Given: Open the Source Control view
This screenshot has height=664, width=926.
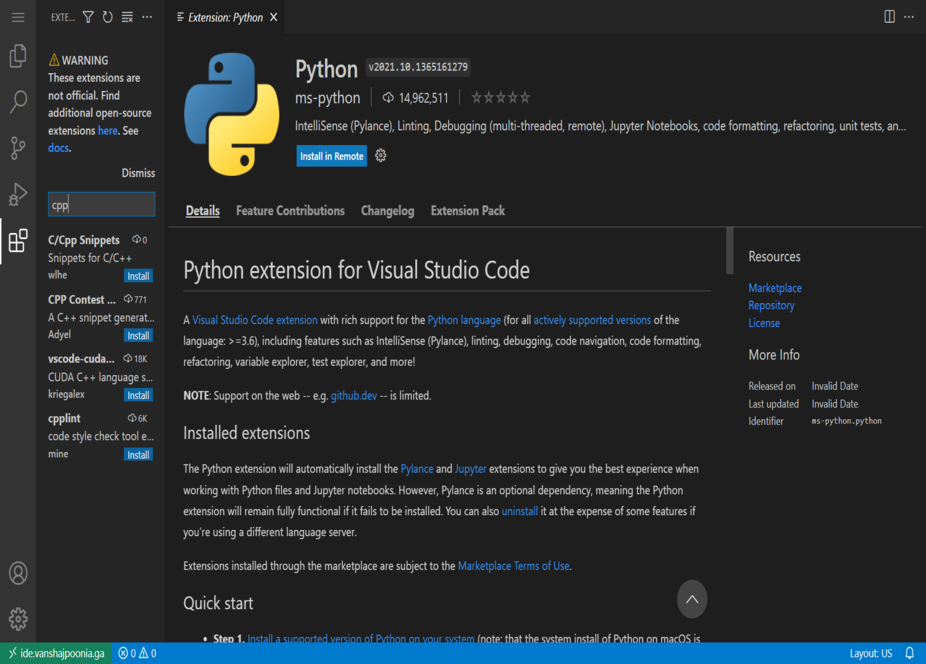Looking at the screenshot, I should (18, 148).
